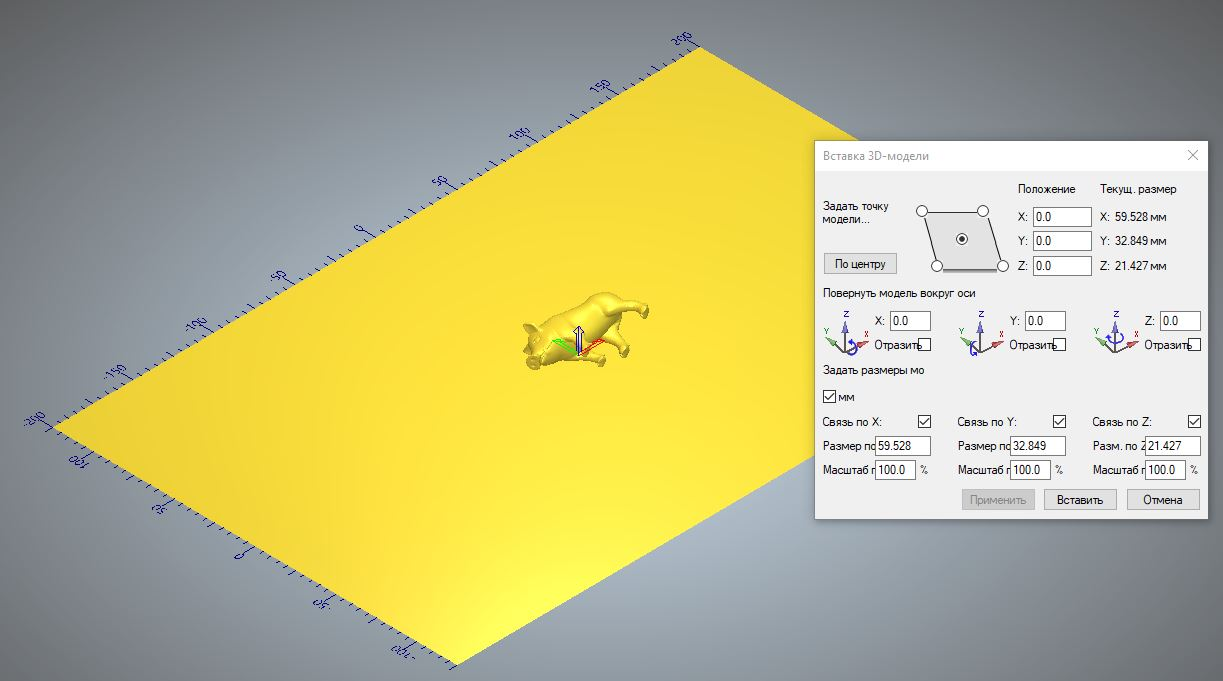Select the bottom-left corner origin point

(x=937, y=266)
